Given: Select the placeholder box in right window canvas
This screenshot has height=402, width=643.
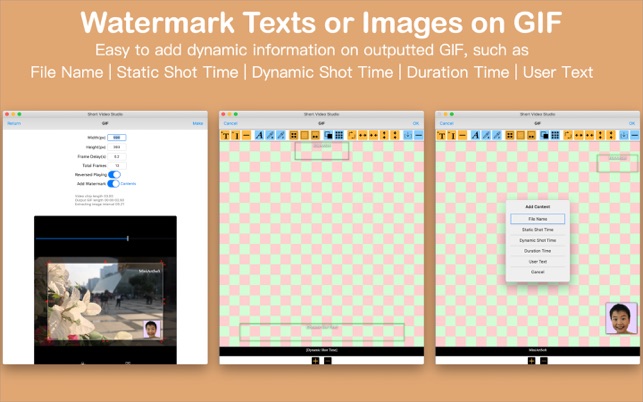Looking at the screenshot, I should tap(618, 163).
